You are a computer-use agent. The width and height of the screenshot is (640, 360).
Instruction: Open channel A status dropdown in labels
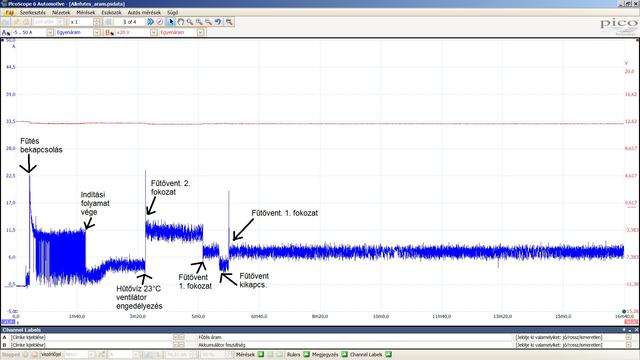[629, 338]
